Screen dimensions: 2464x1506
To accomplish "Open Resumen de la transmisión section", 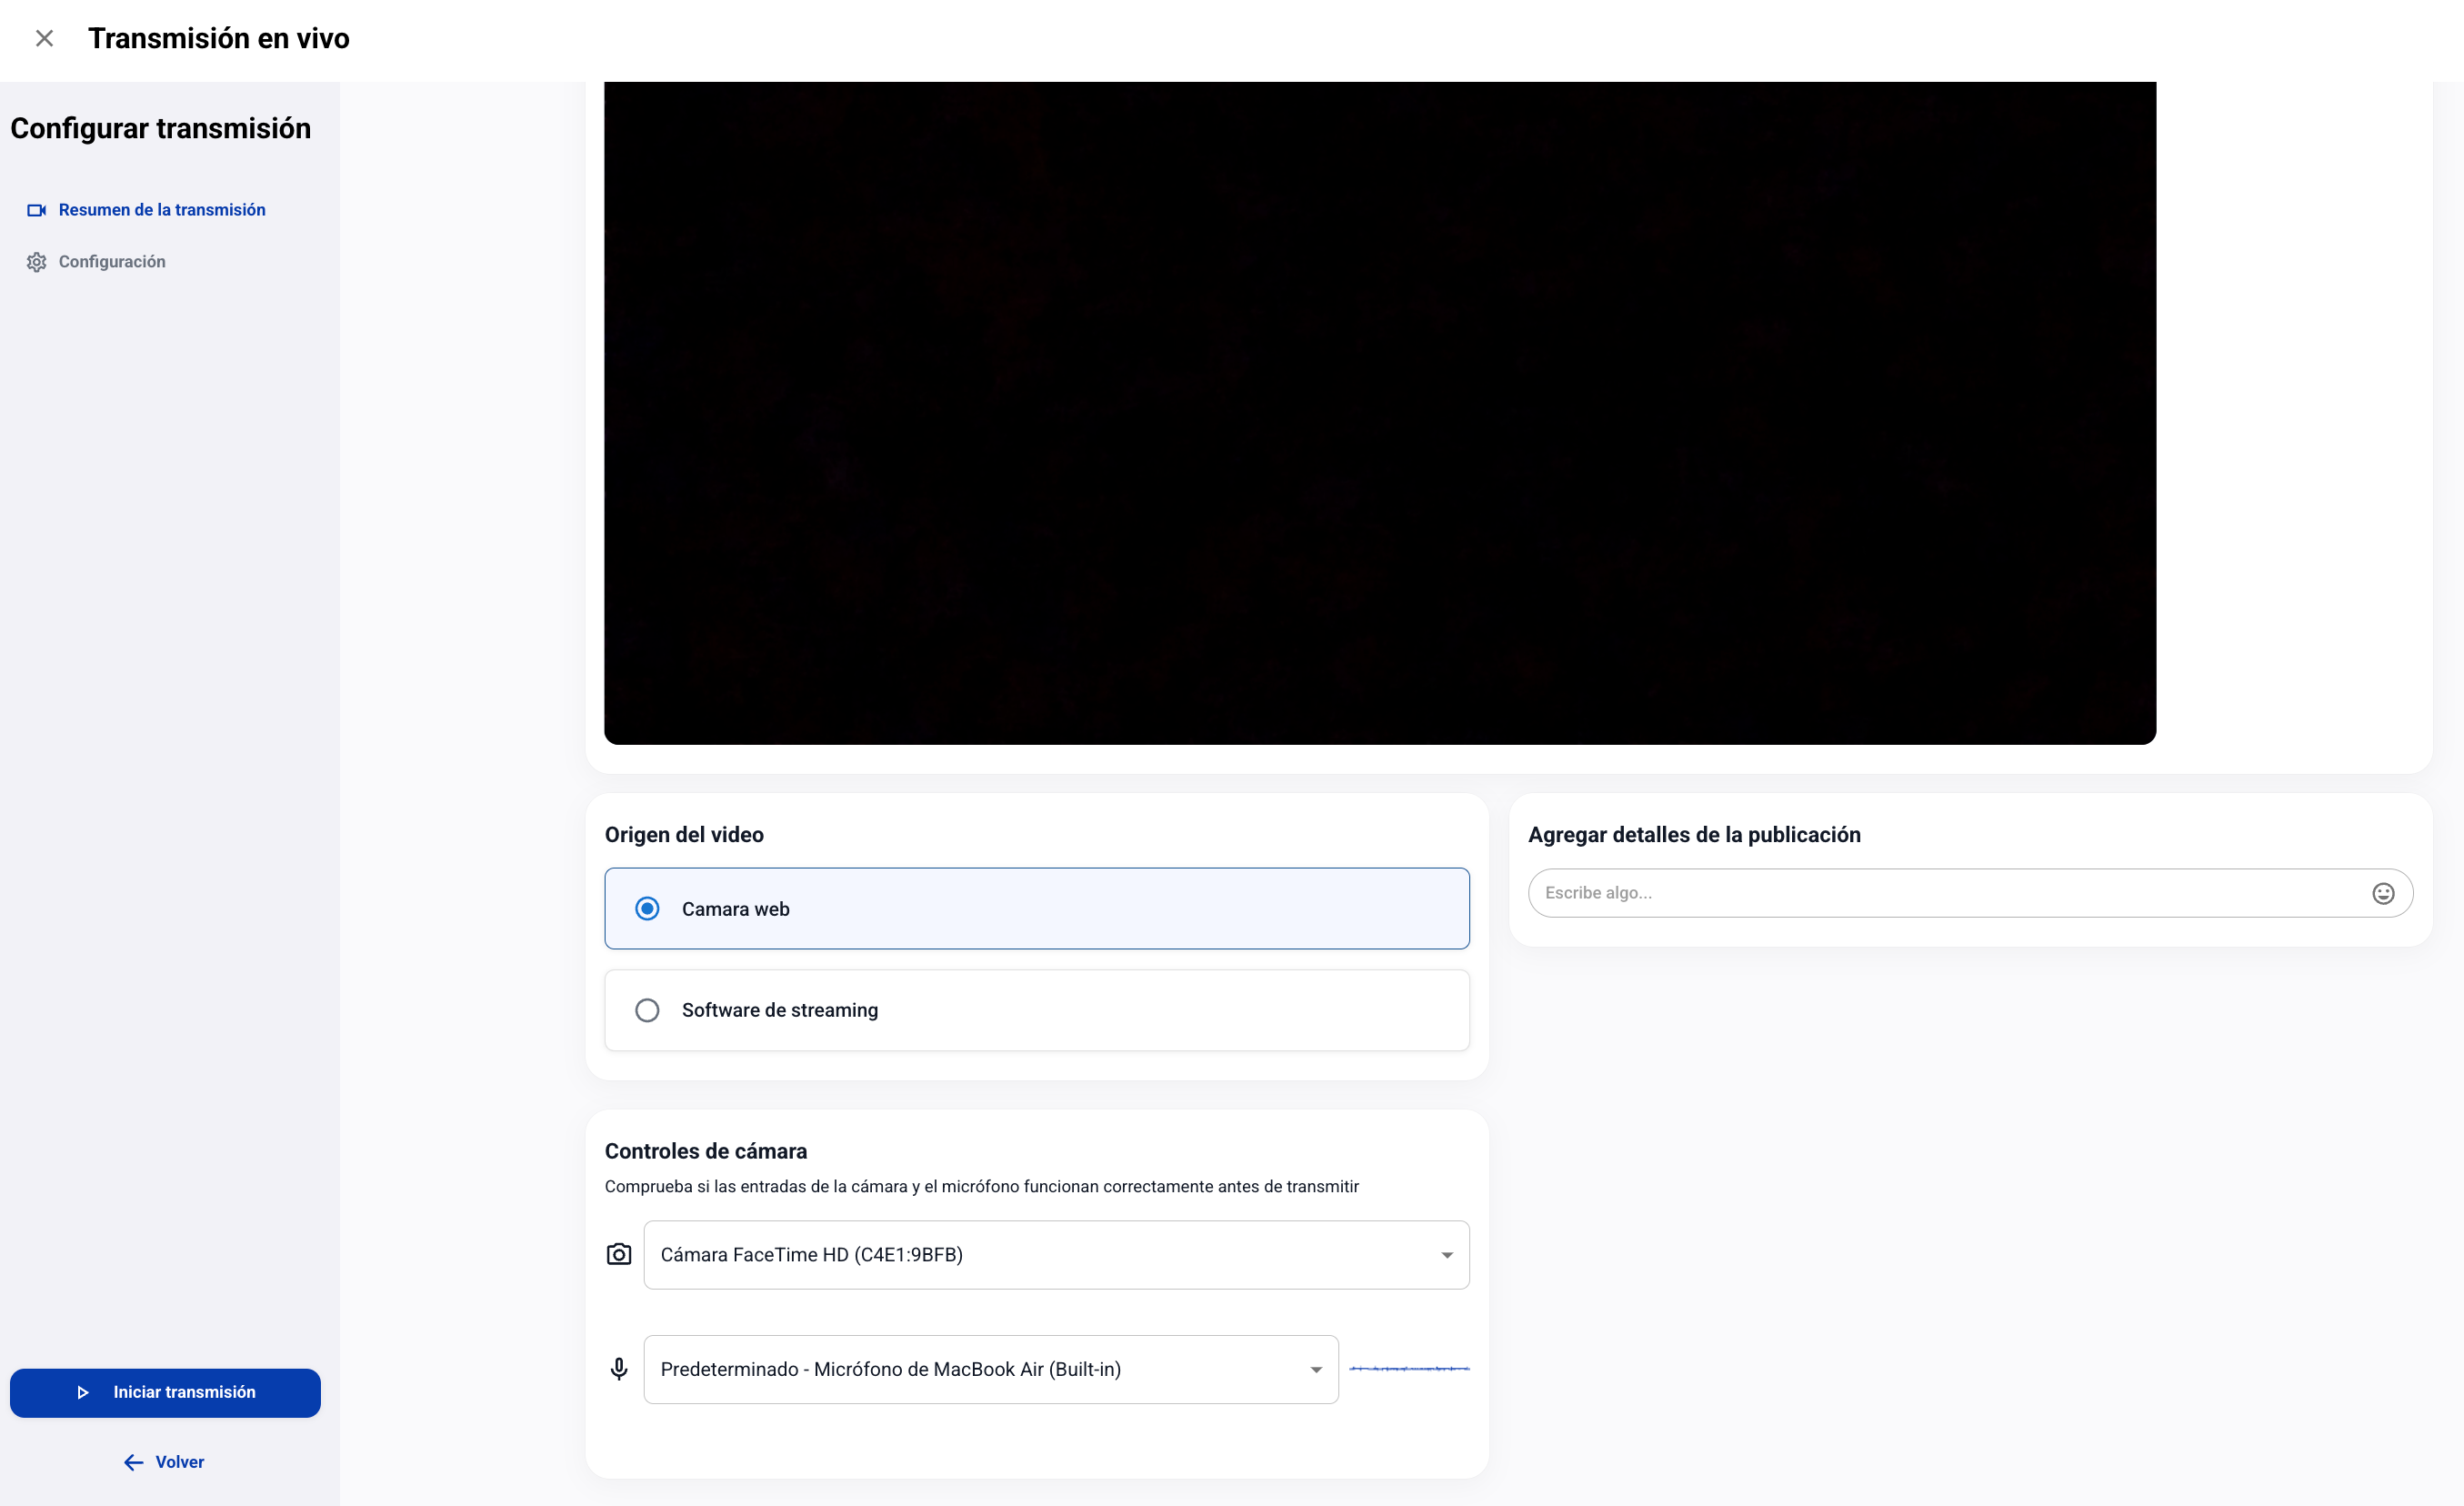I will coord(162,210).
